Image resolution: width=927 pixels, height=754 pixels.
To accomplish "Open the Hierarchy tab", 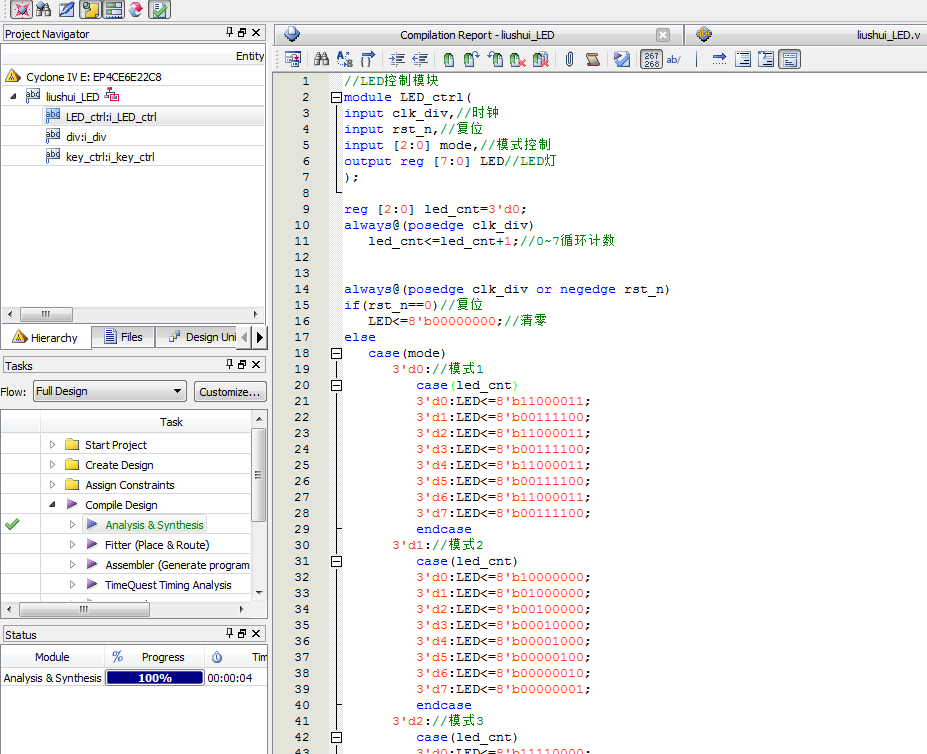I will (46, 337).
